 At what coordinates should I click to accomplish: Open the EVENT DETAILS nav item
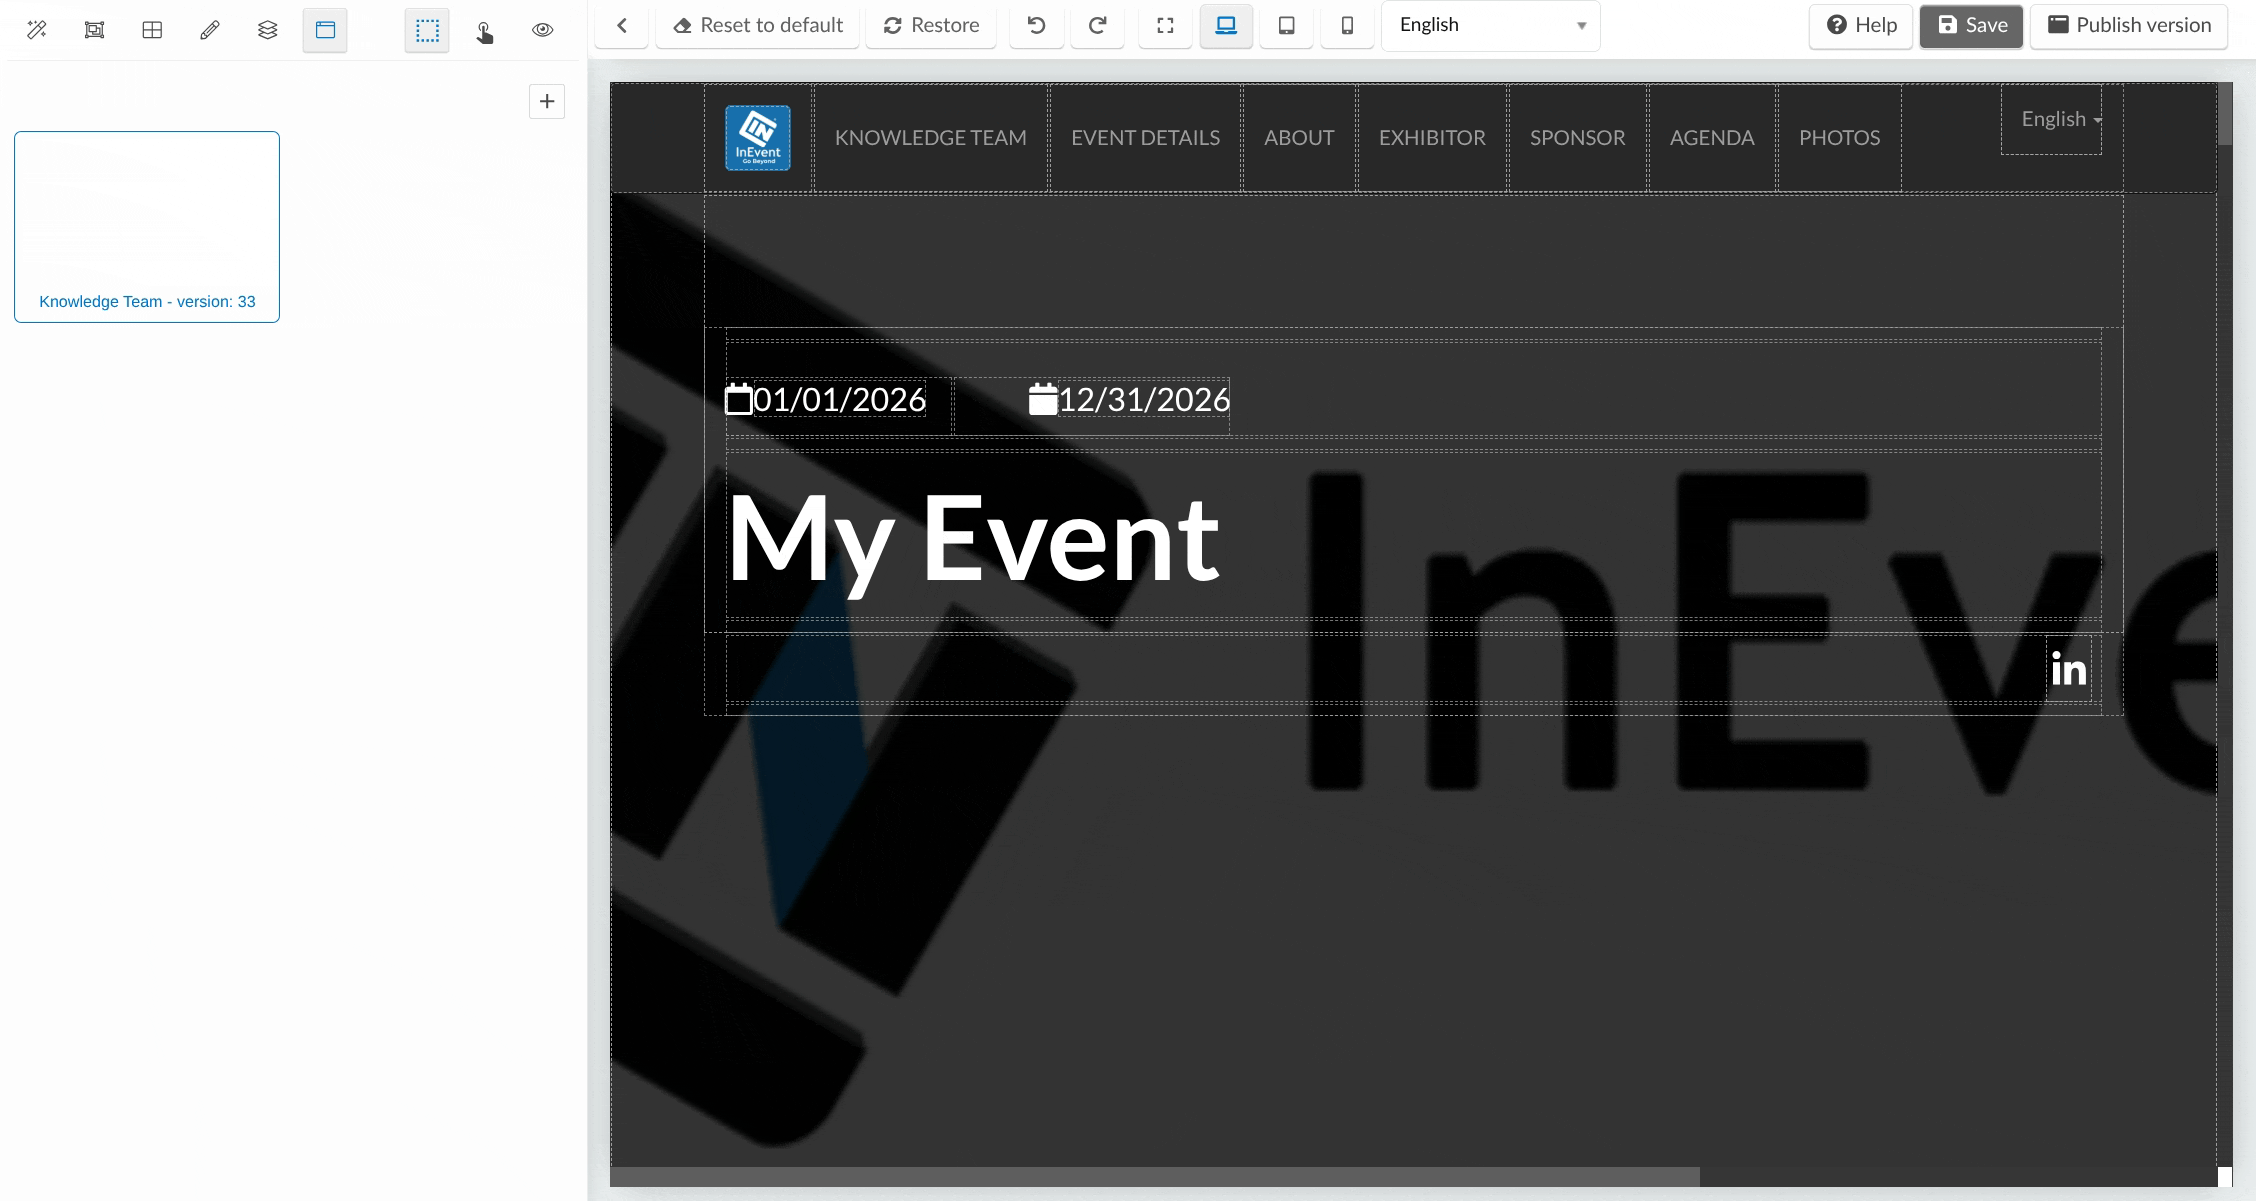1146,138
